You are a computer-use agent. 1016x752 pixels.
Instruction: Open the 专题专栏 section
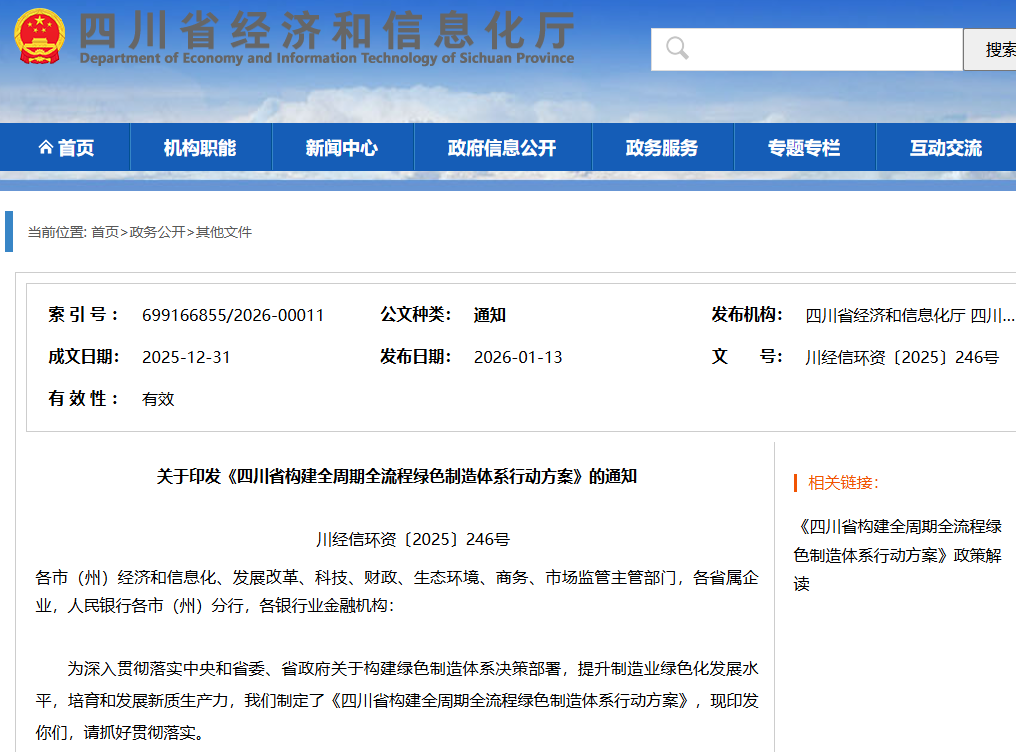804,148
